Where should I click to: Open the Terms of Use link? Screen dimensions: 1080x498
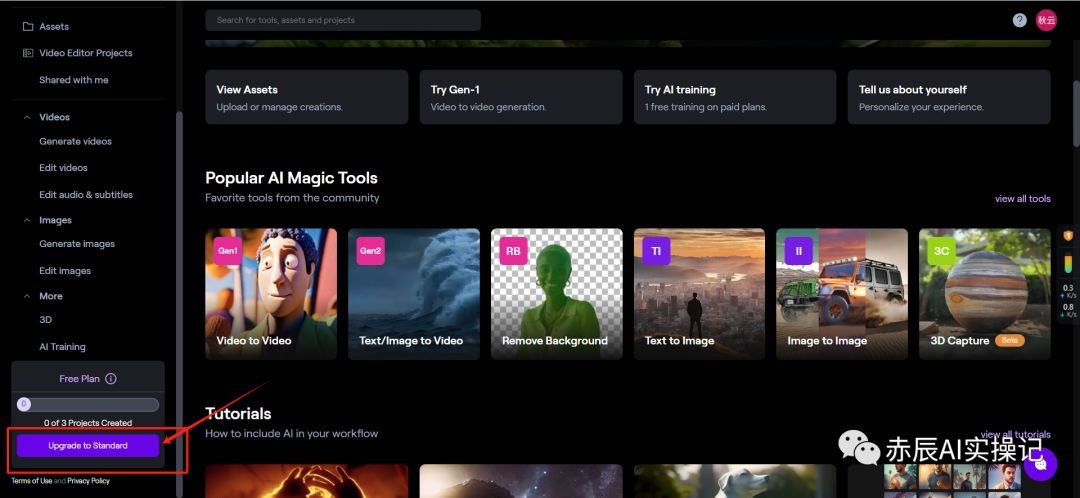[32, 481]
